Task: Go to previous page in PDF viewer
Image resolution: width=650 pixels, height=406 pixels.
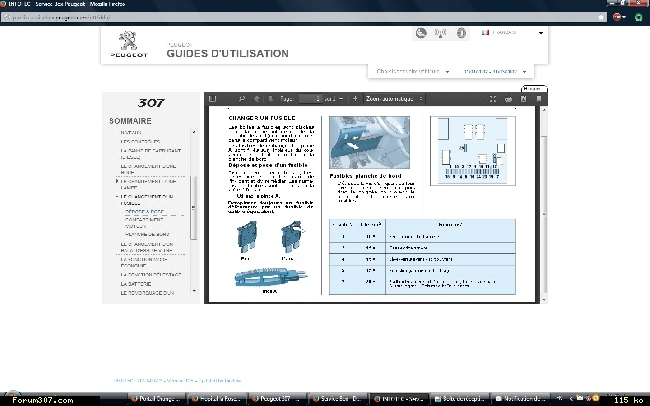Action: pyautogui.click(x=257, y=99)
